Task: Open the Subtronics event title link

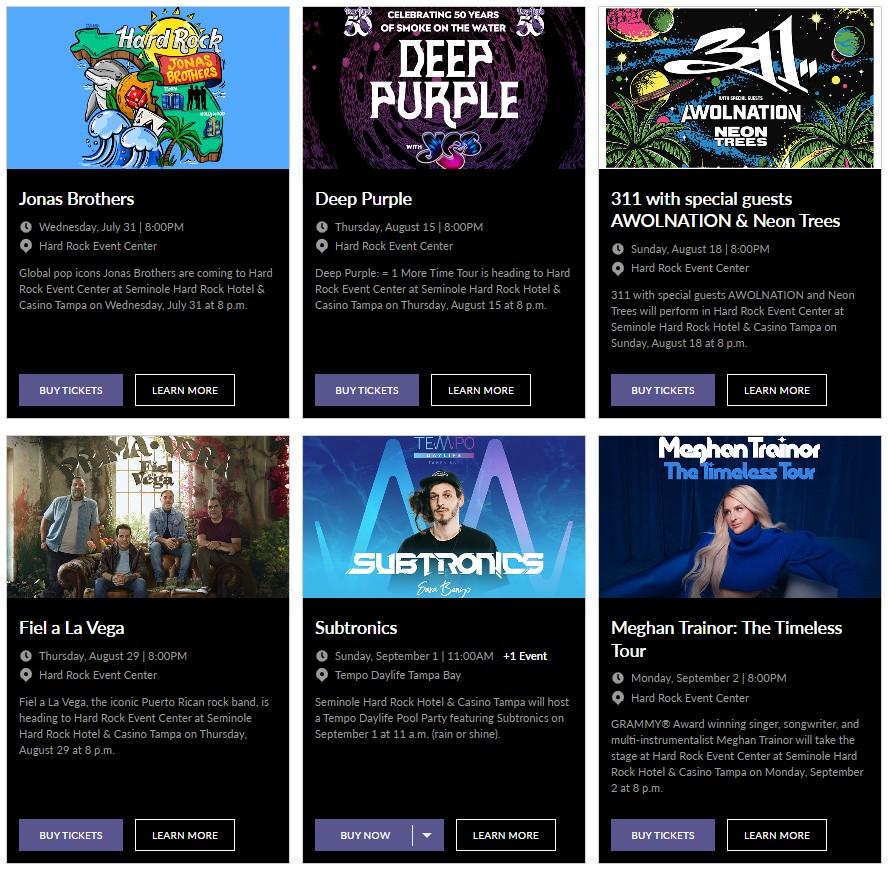Action: tap(356, 628)
